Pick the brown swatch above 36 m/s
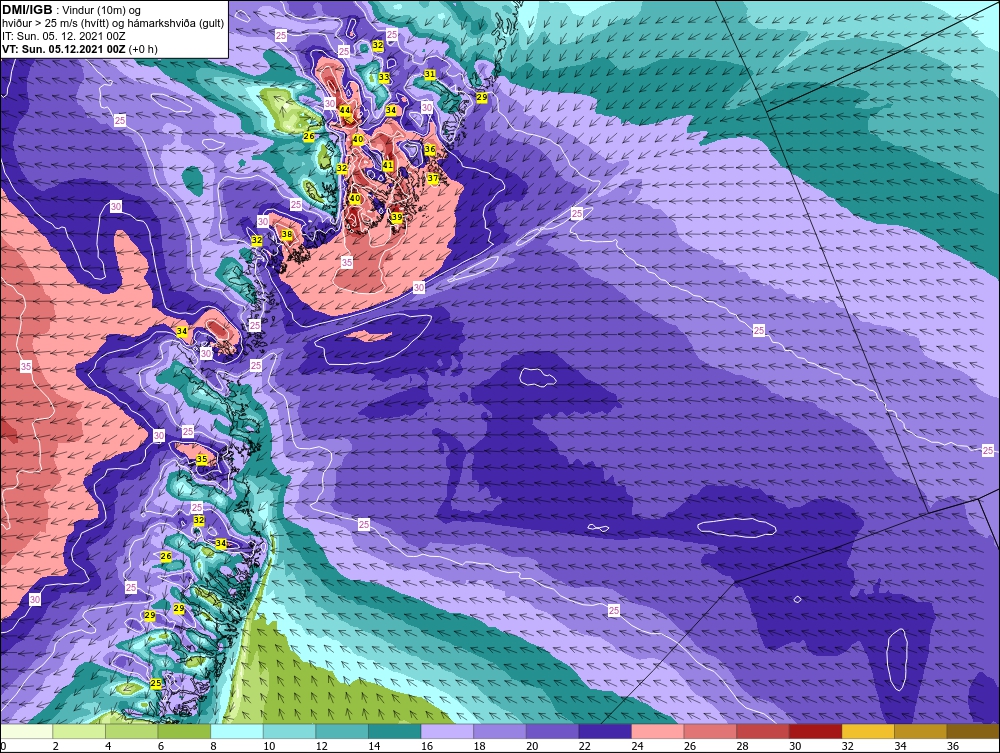Screen dimensions: 1000x753 (x=973, y=731)
